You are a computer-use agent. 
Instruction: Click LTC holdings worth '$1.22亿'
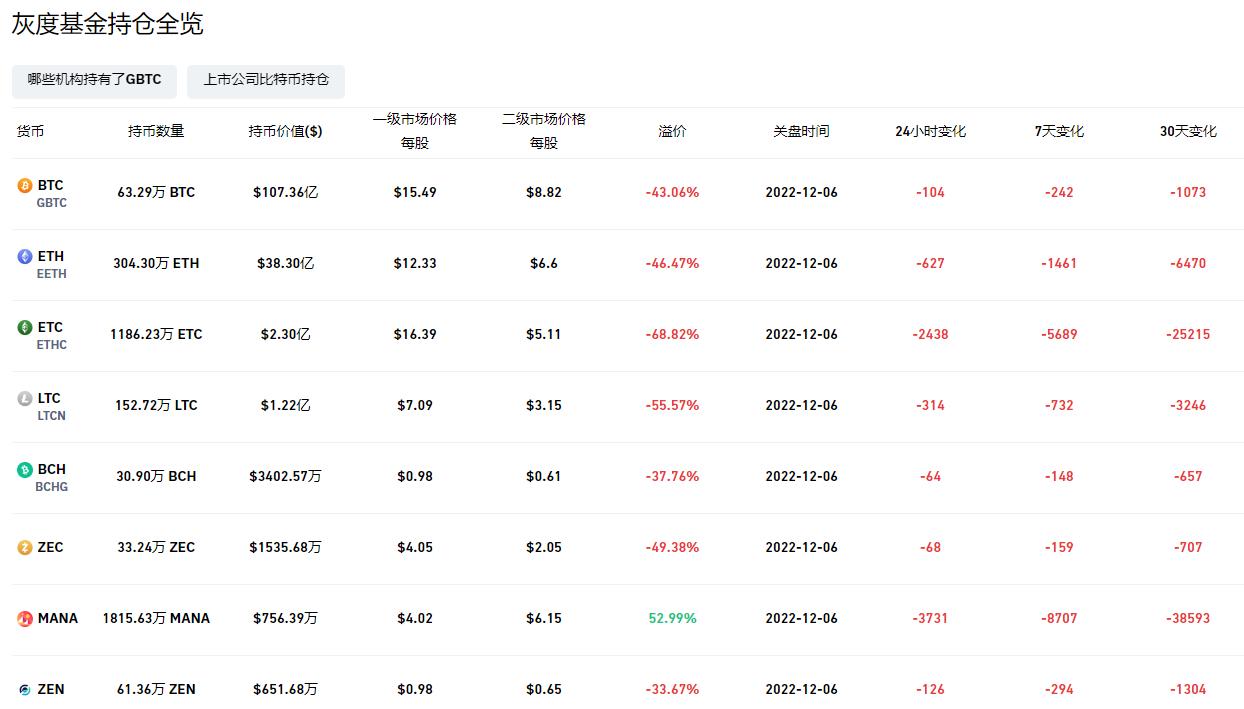pos(285,405)
